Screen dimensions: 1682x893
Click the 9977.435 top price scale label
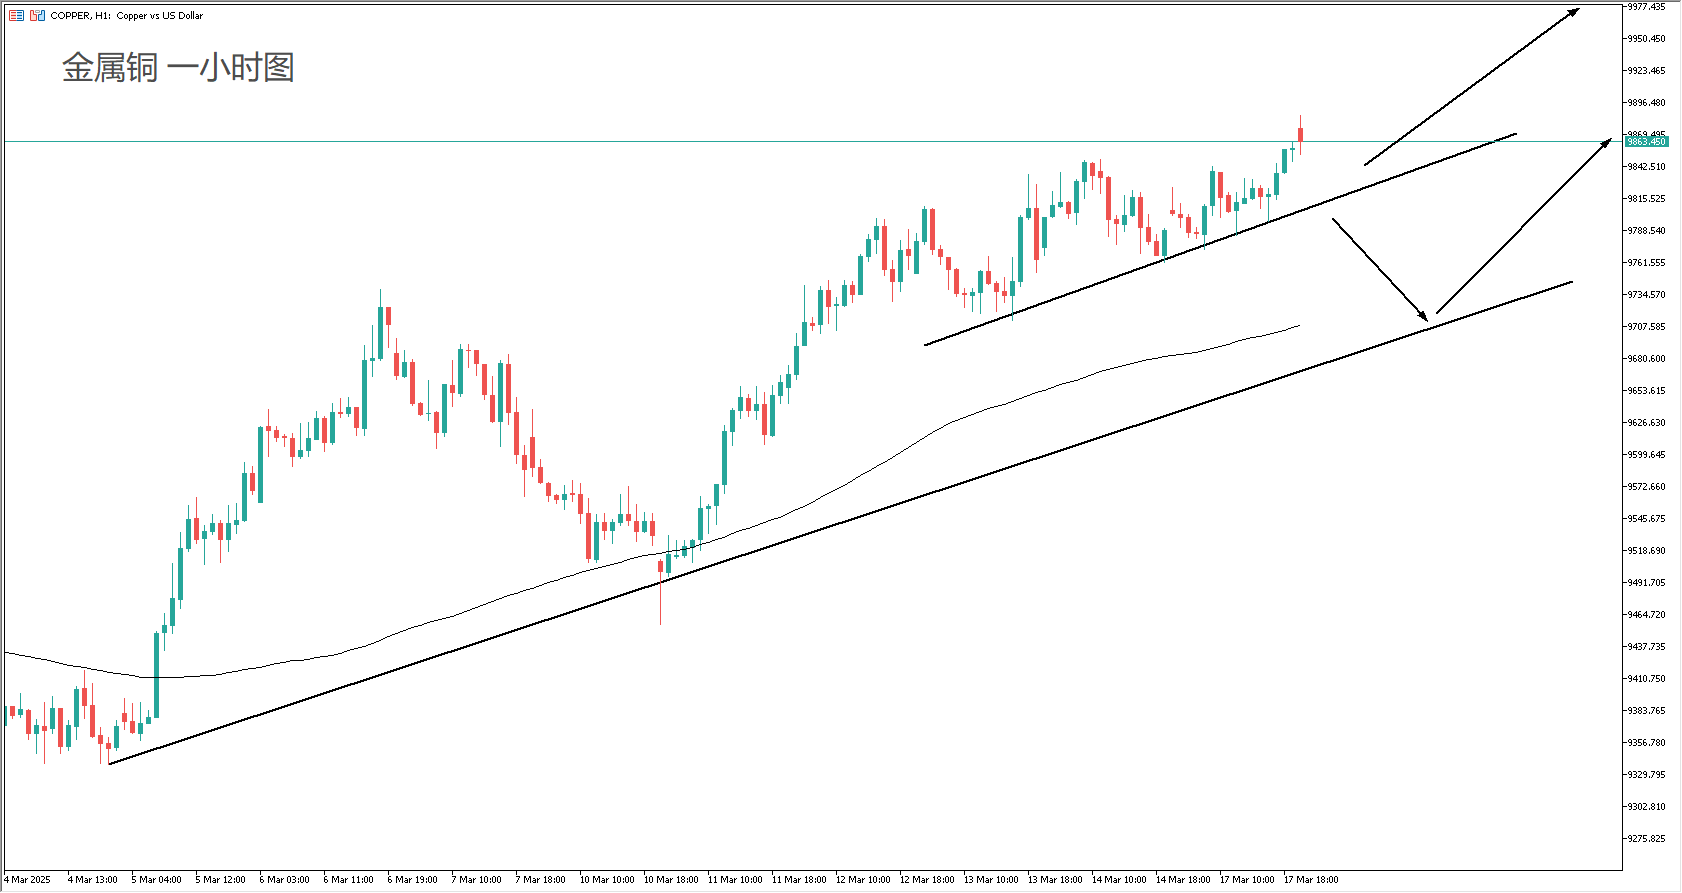click(1646, 7)
